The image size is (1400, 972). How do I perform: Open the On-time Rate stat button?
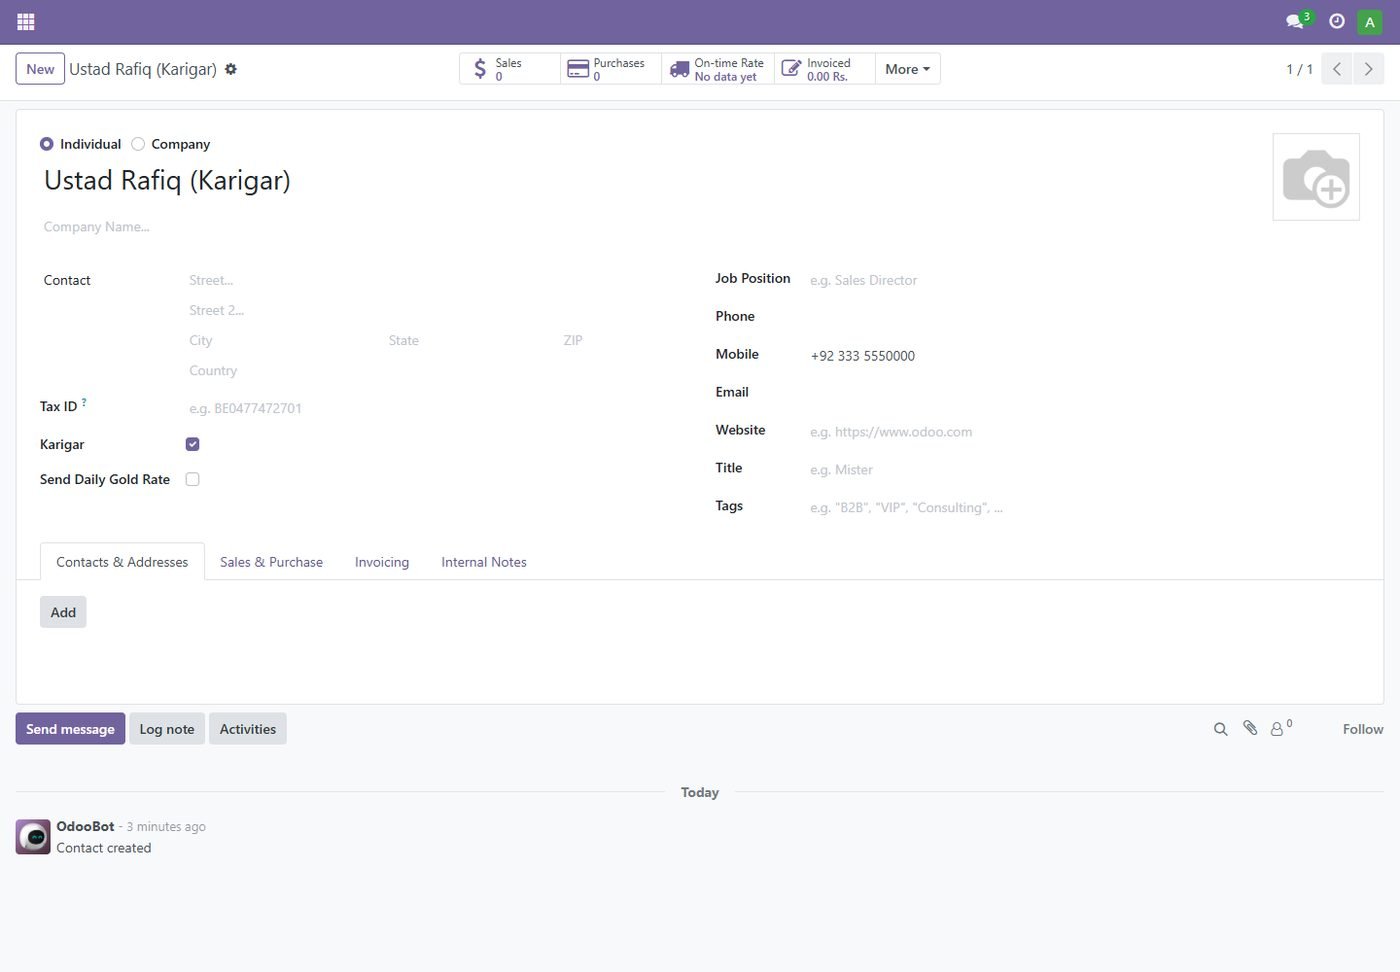(718, 69)
